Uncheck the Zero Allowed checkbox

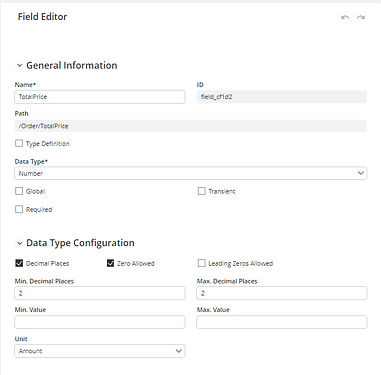pos(110,263)
